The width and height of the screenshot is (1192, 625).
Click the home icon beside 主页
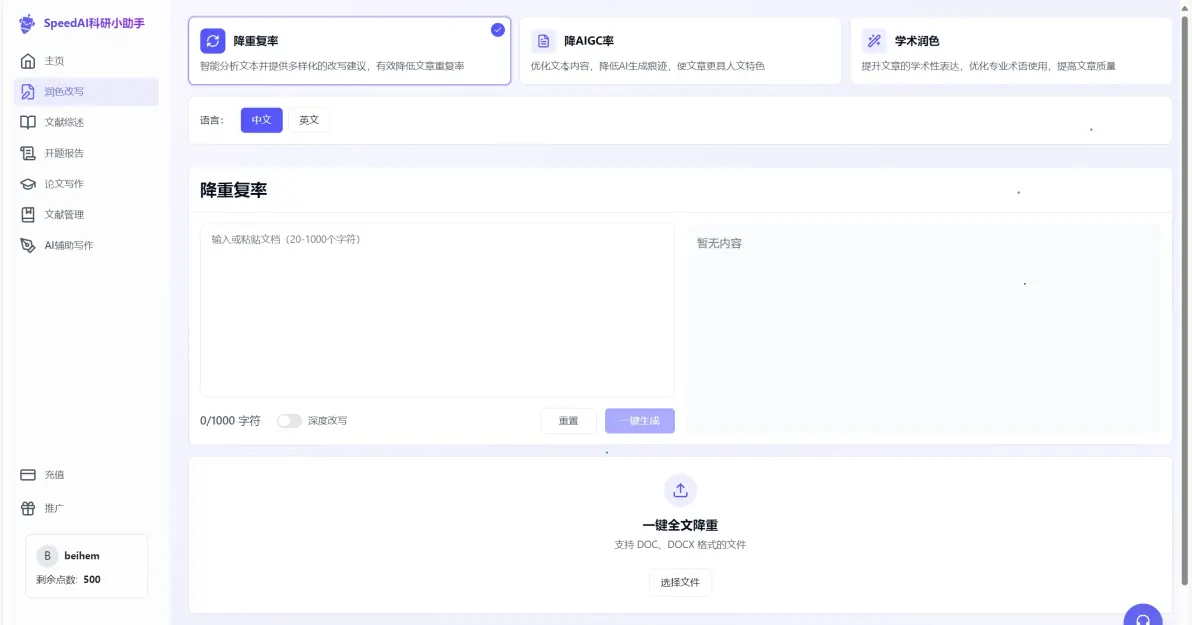point(28,61)
